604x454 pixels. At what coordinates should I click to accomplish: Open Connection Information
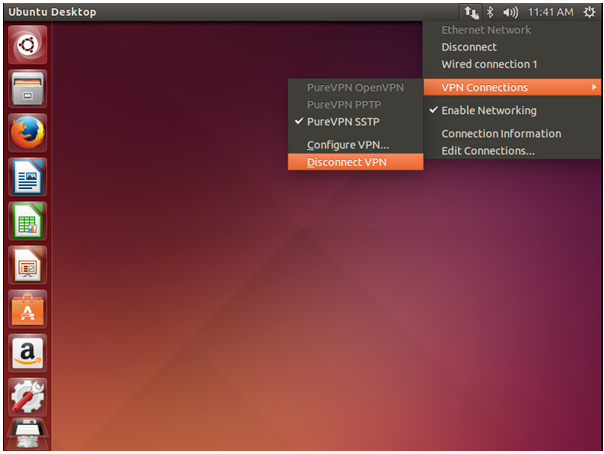point(501,134)
